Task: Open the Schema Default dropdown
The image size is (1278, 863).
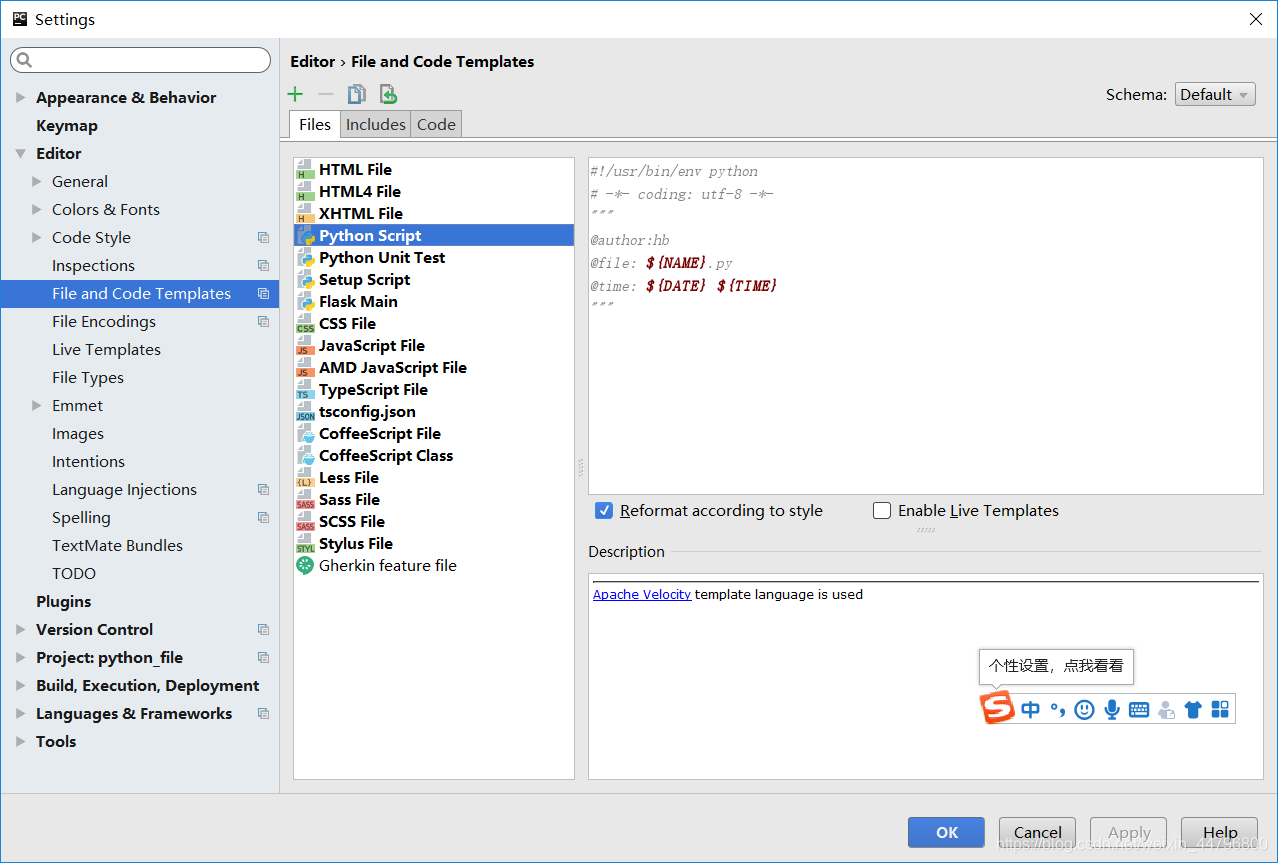Action: coord(1215,95)
